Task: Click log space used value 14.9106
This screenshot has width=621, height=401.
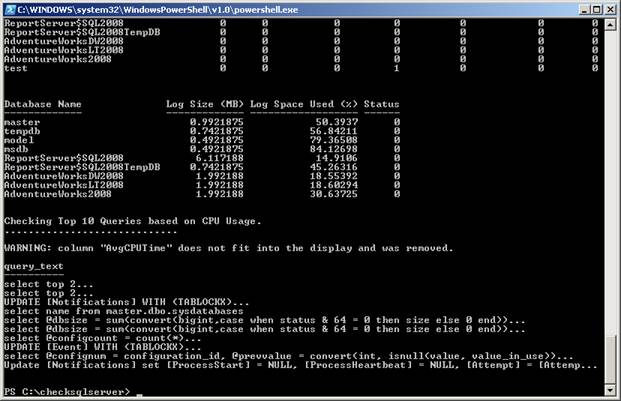Action: [x=337, y=158]
